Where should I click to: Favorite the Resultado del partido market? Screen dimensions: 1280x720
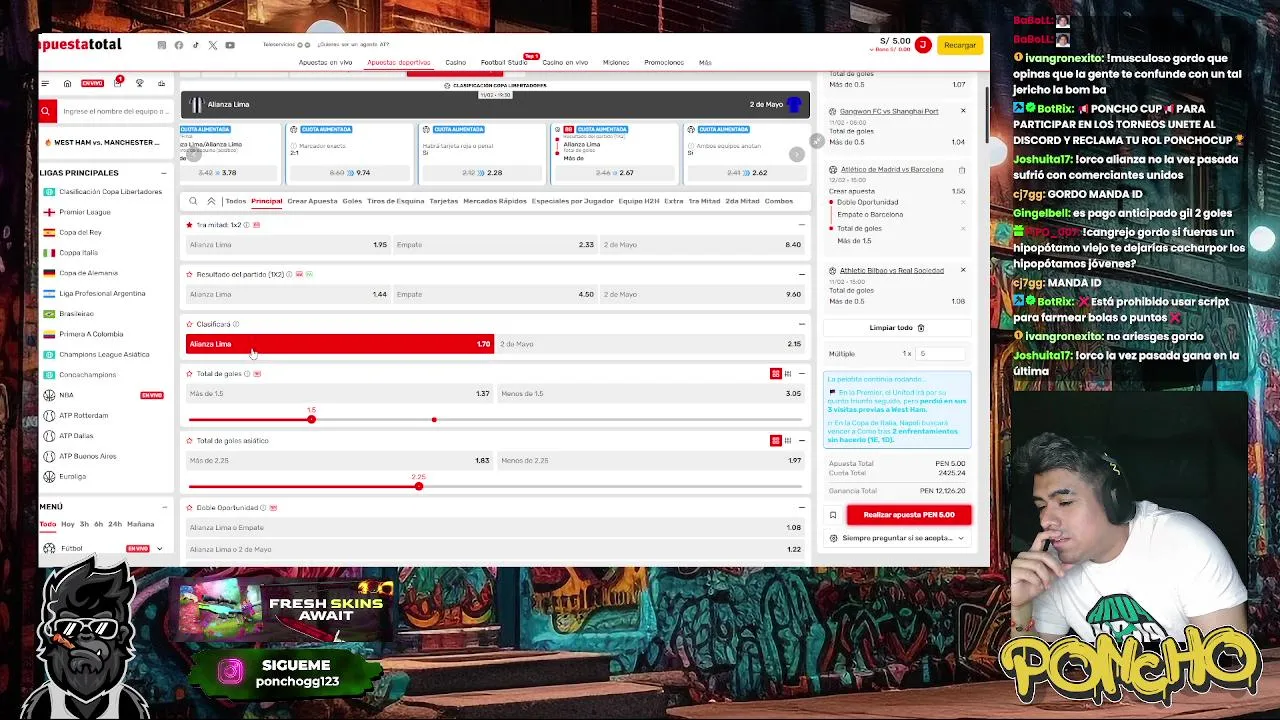point(189,274)
